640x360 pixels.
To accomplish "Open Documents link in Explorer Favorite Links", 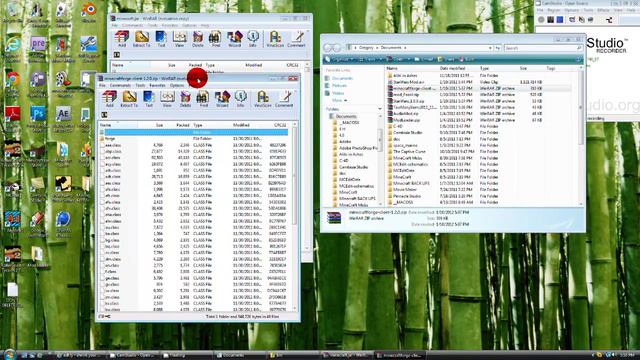I will [x=342, y=78].
